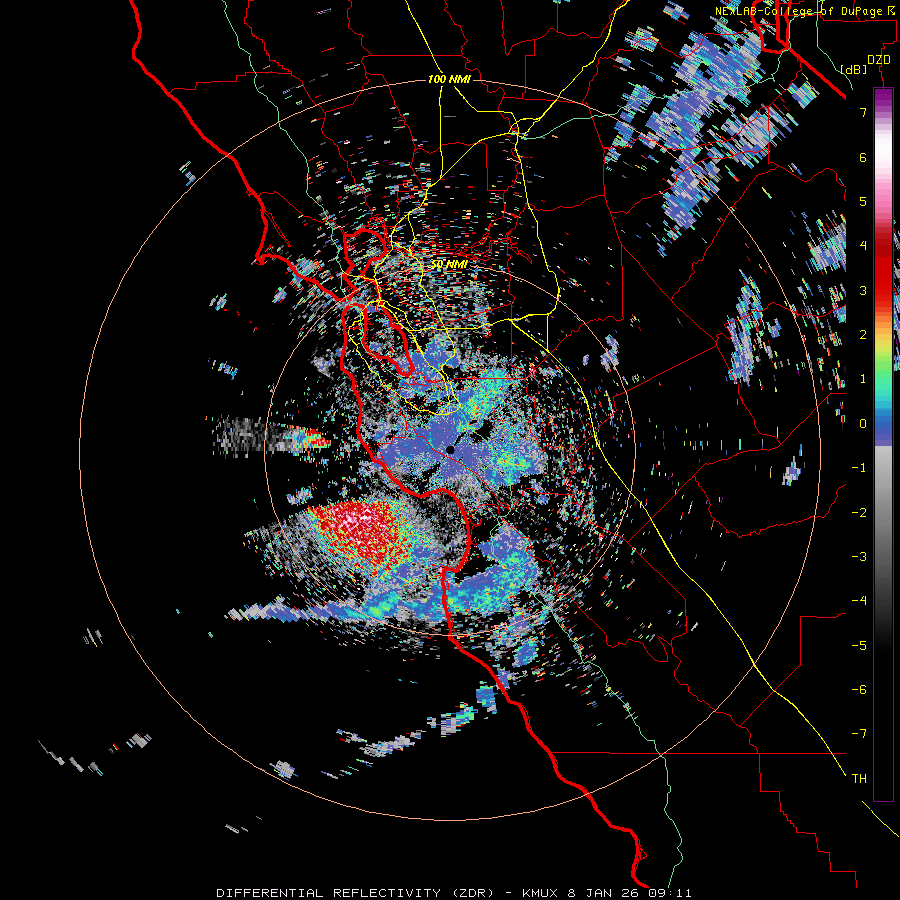The width and height of the screenshot is (900, 900).
Task: Click the '50 NMI' range ring label
Action: (449, 265)
